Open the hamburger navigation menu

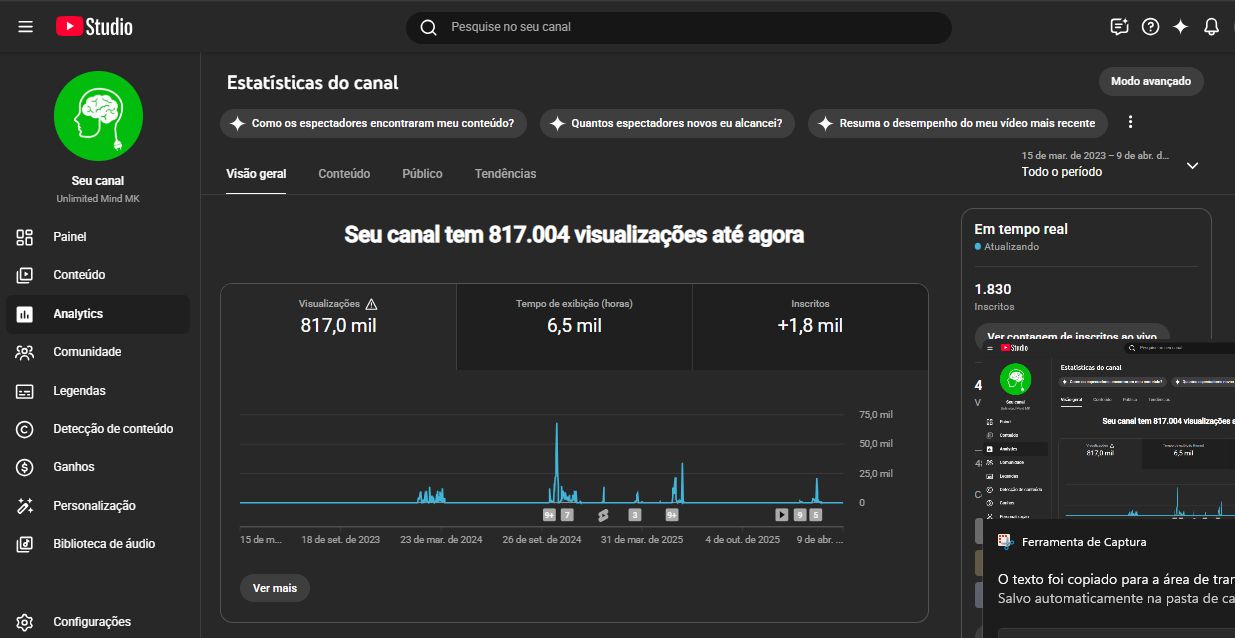tap(26, 27)
